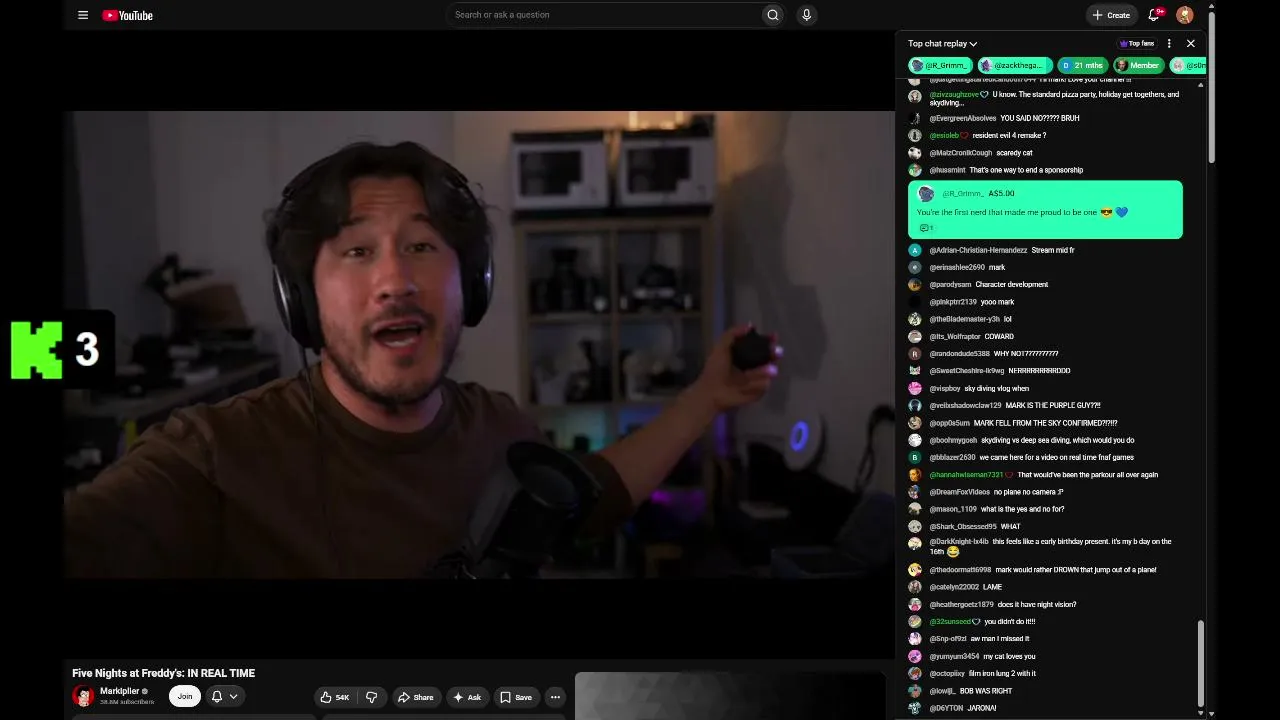Viewport: 1280px width, 720px height.
Task: Select @R_Grimm_ pinned super chat chip
Action: tap(940, 65)
